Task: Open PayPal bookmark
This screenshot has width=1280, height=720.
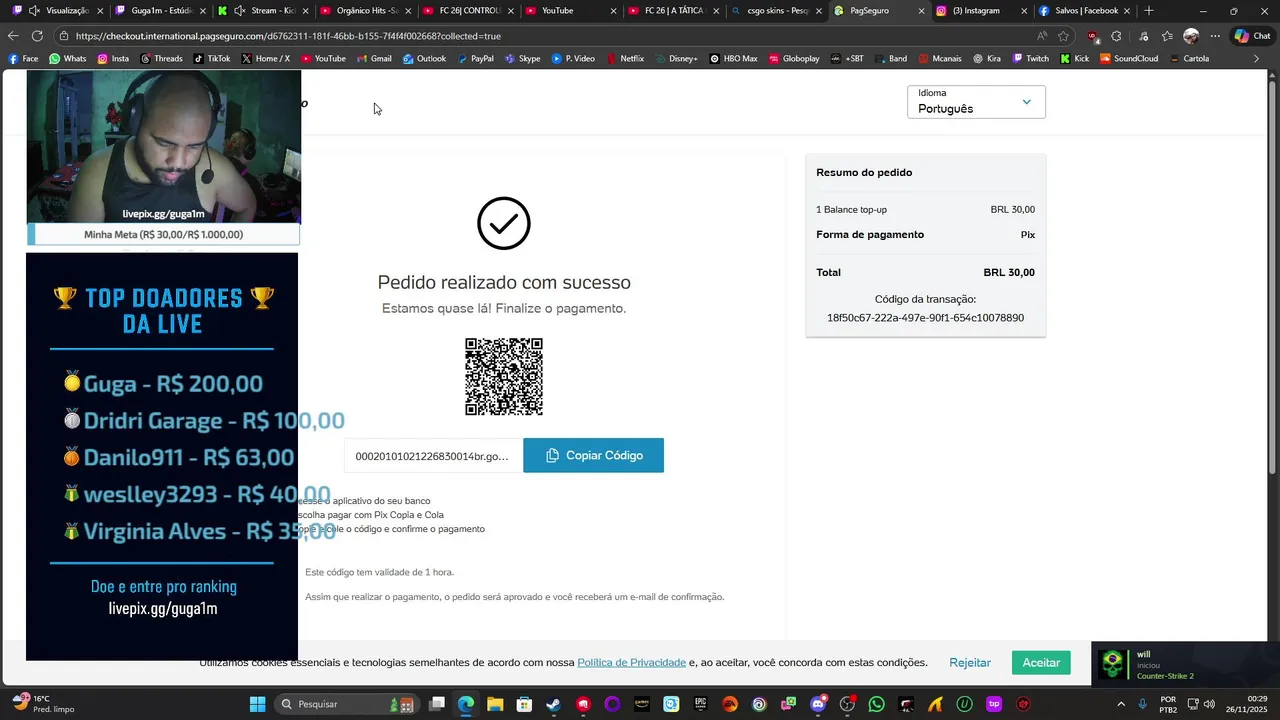Action: coord(475,59)
